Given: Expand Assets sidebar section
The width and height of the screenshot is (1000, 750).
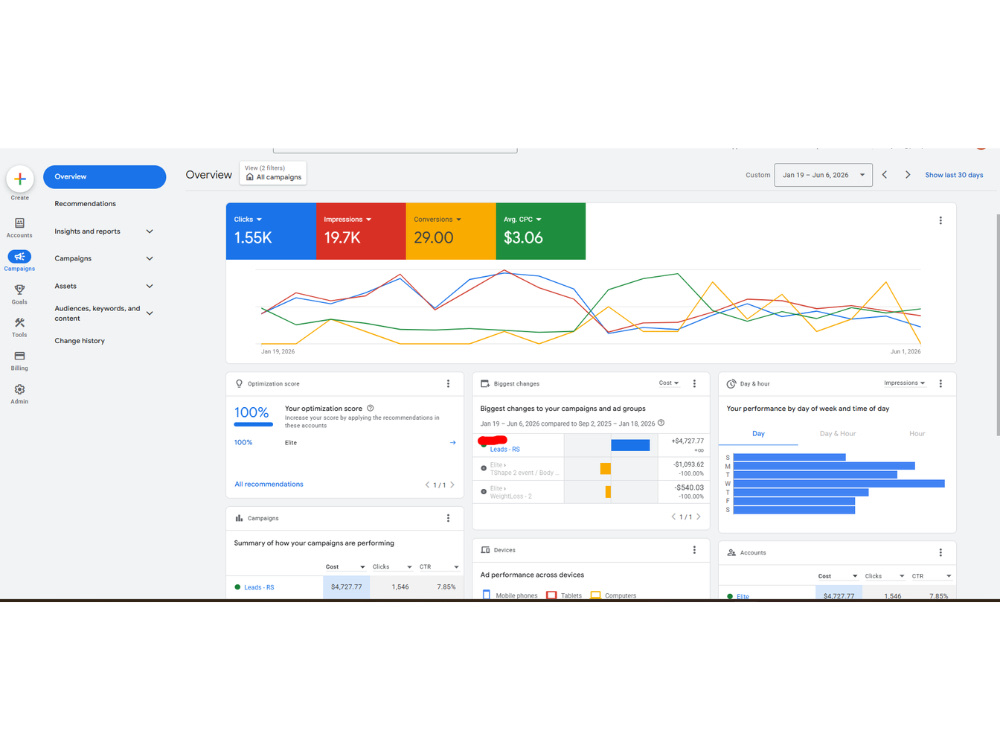Looking at the screenshot, I should pyautogui.click(x=149, y=286).
